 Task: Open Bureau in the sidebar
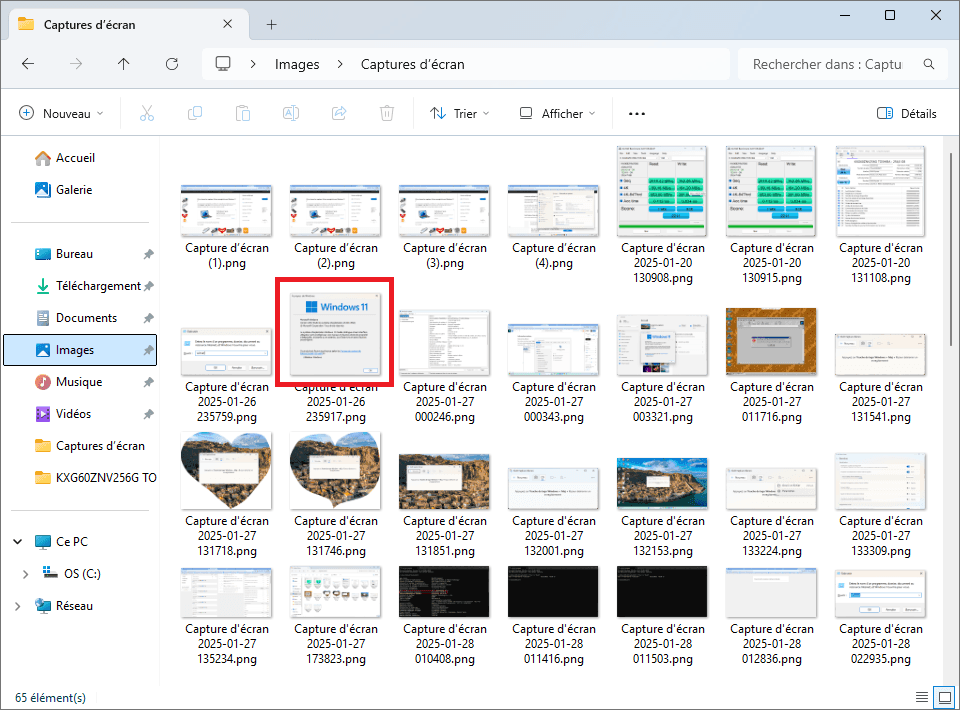(x=74, y=254)
